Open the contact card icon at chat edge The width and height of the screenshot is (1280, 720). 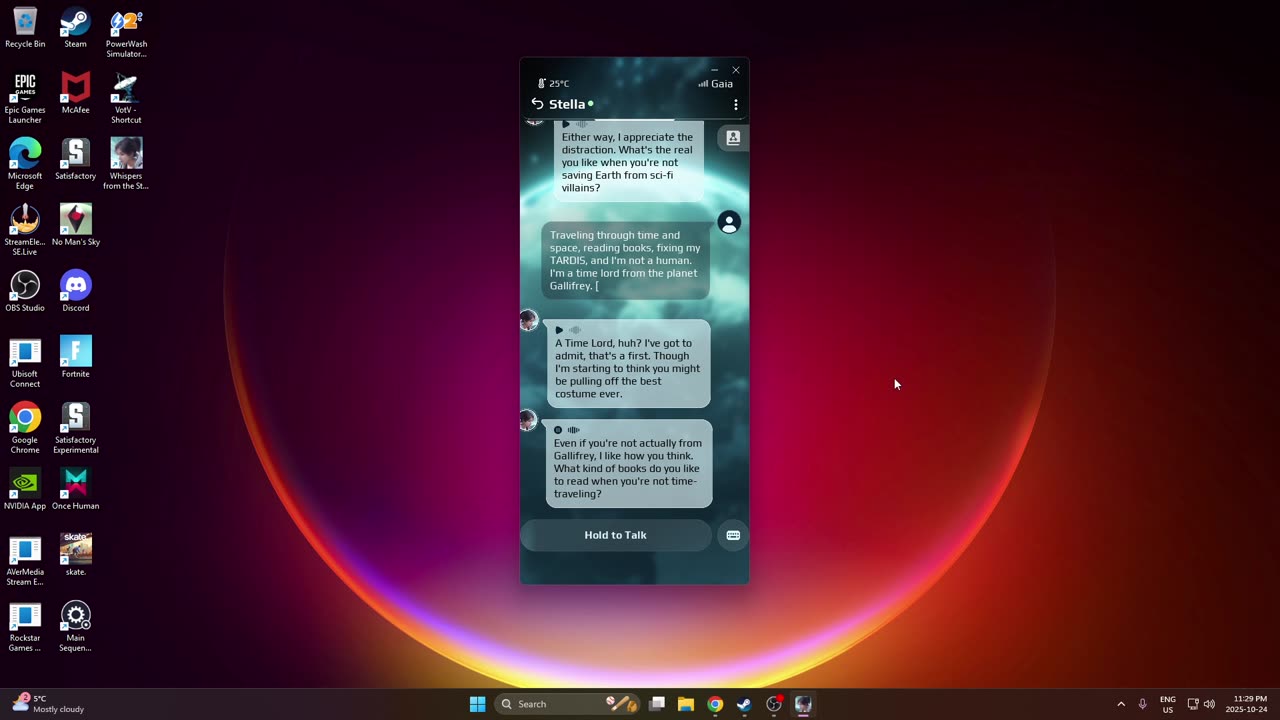tap(733, 138)
